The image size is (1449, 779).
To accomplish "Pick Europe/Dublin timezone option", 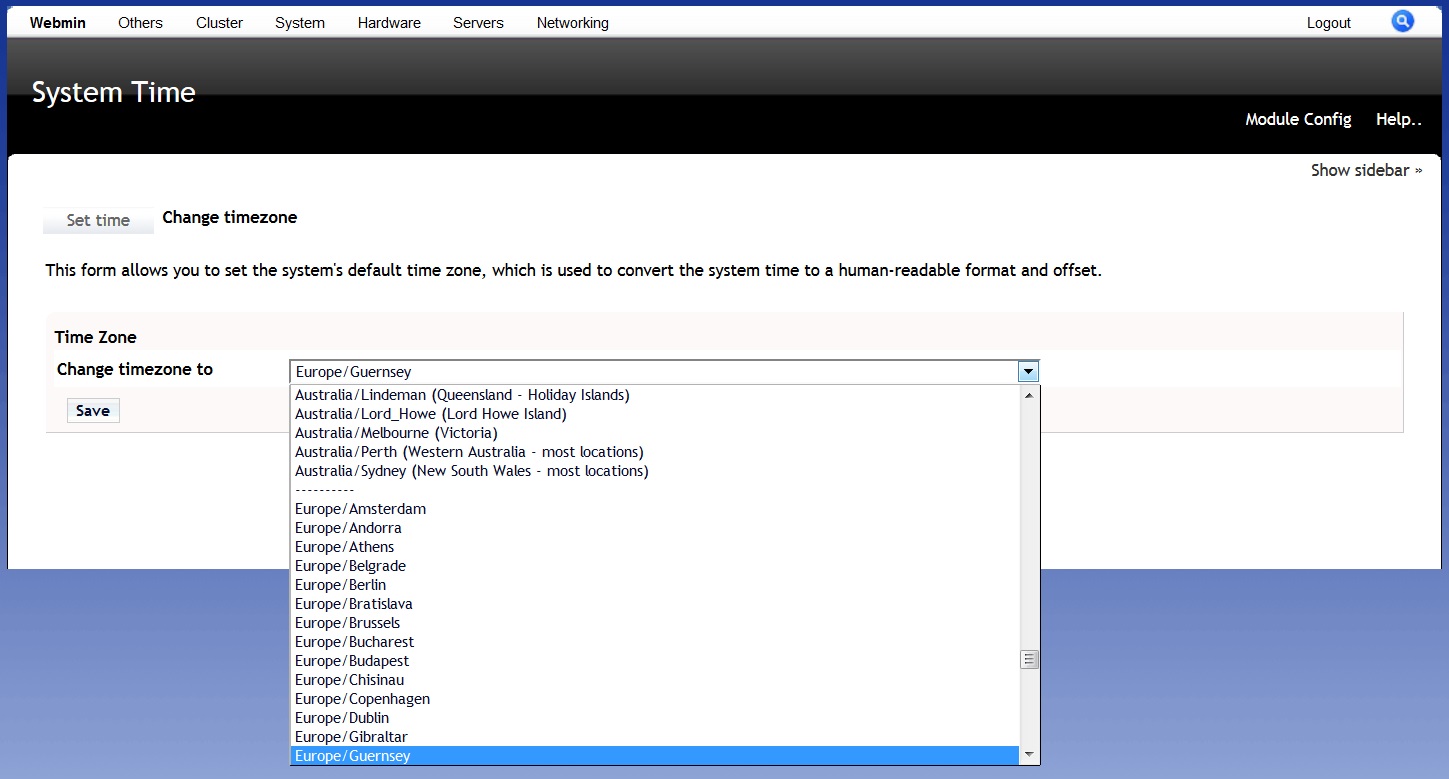I will pos(342,718).
